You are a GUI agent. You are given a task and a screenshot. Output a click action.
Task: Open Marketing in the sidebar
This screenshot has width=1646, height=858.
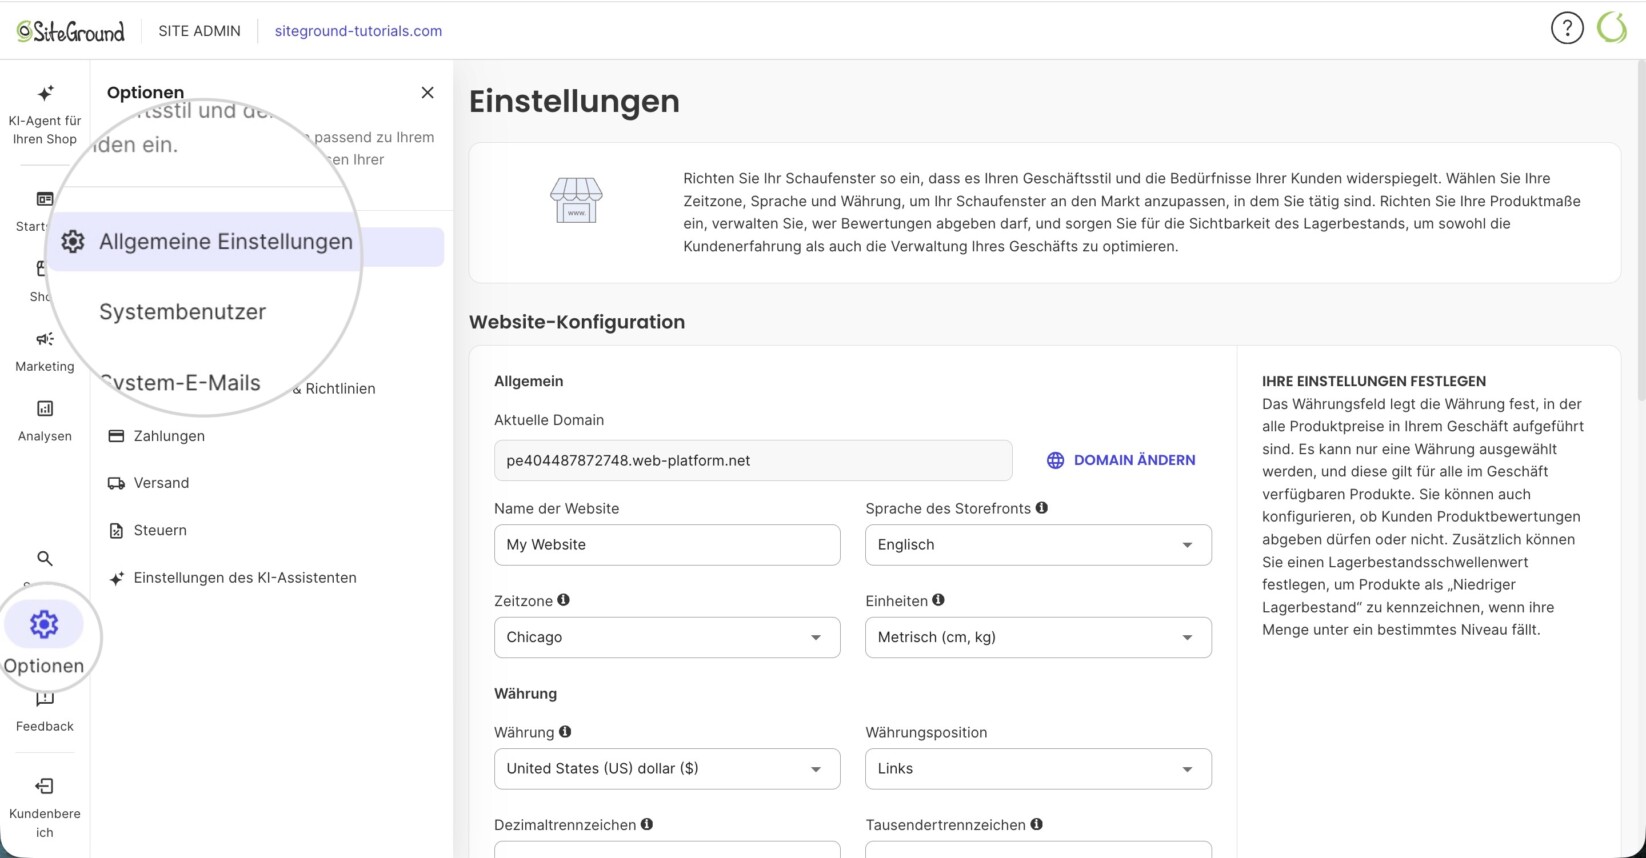coord(45,352)
